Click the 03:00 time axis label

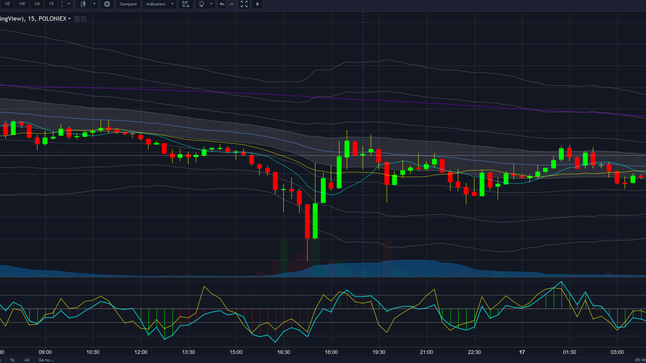617,352
